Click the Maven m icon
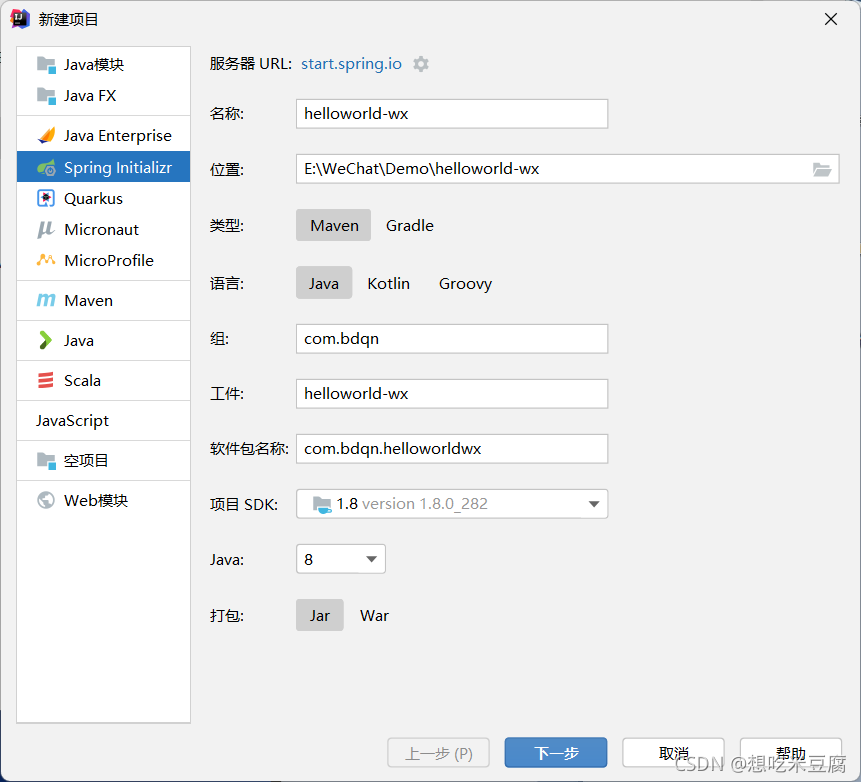This screenshot has width=861, height=782. pyautogui.click(x=46, y=300)
